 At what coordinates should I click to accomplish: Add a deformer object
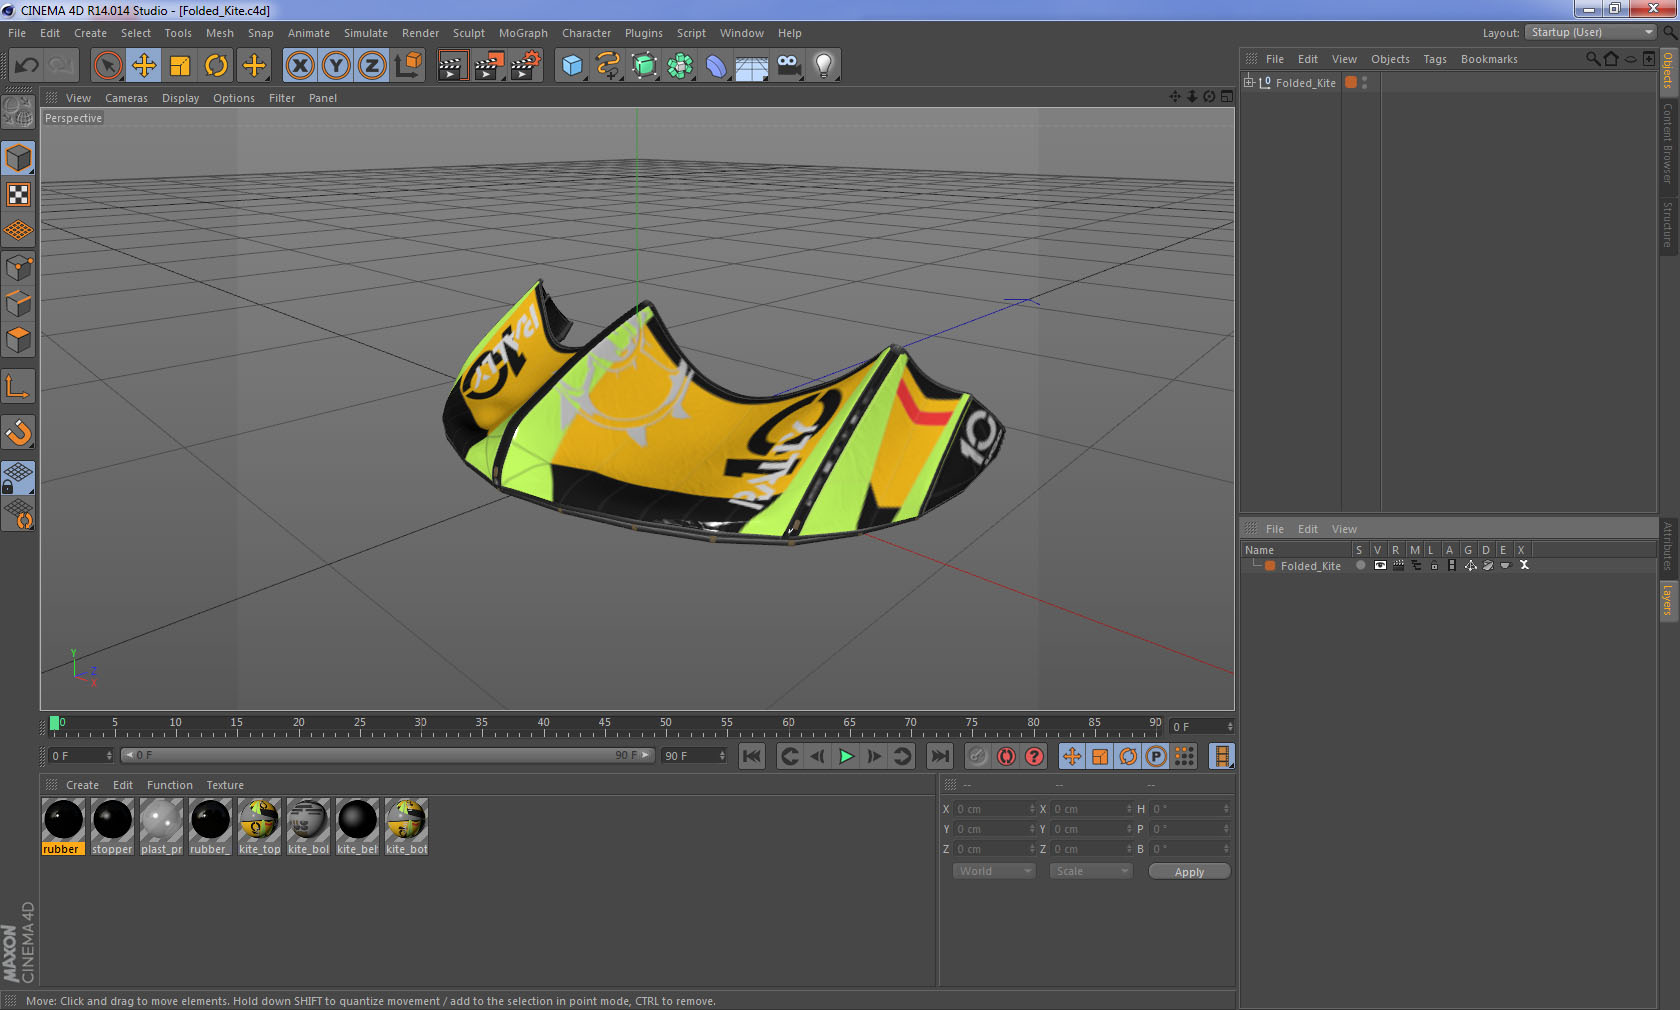click(716, 66)
